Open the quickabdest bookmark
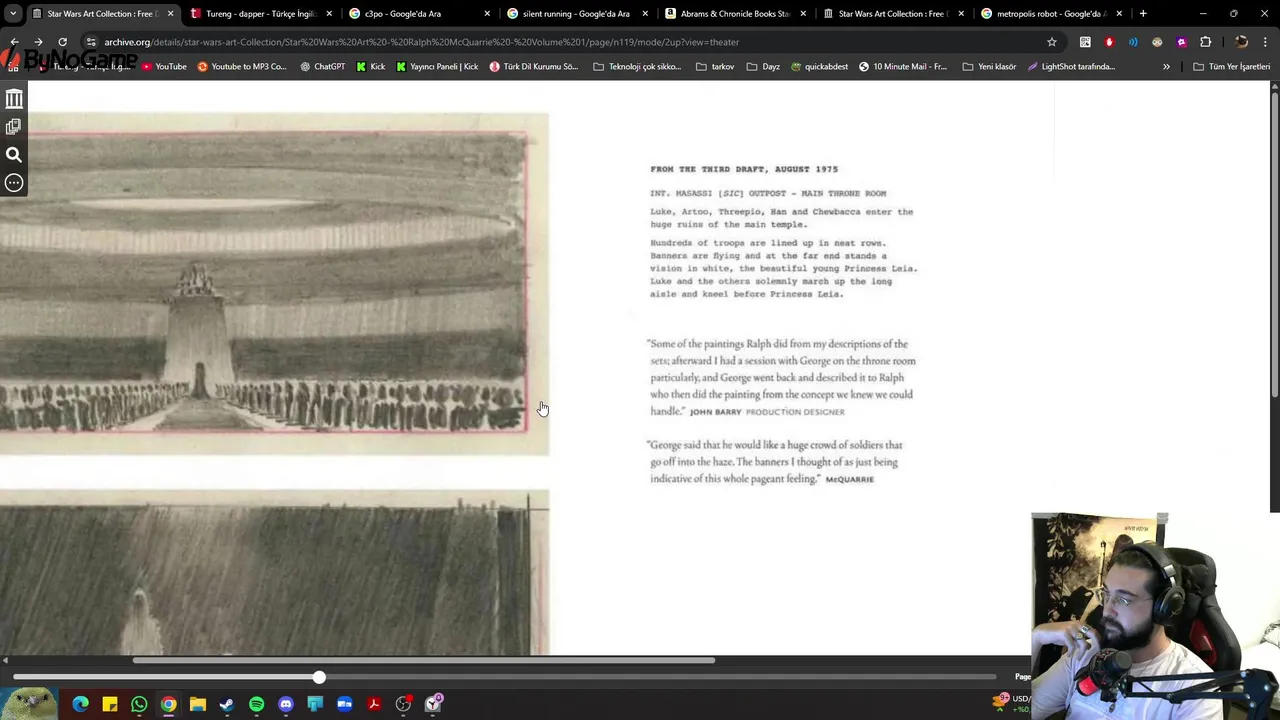Image resolution: width=1280 pixels, height=720 pixels. 818,67
